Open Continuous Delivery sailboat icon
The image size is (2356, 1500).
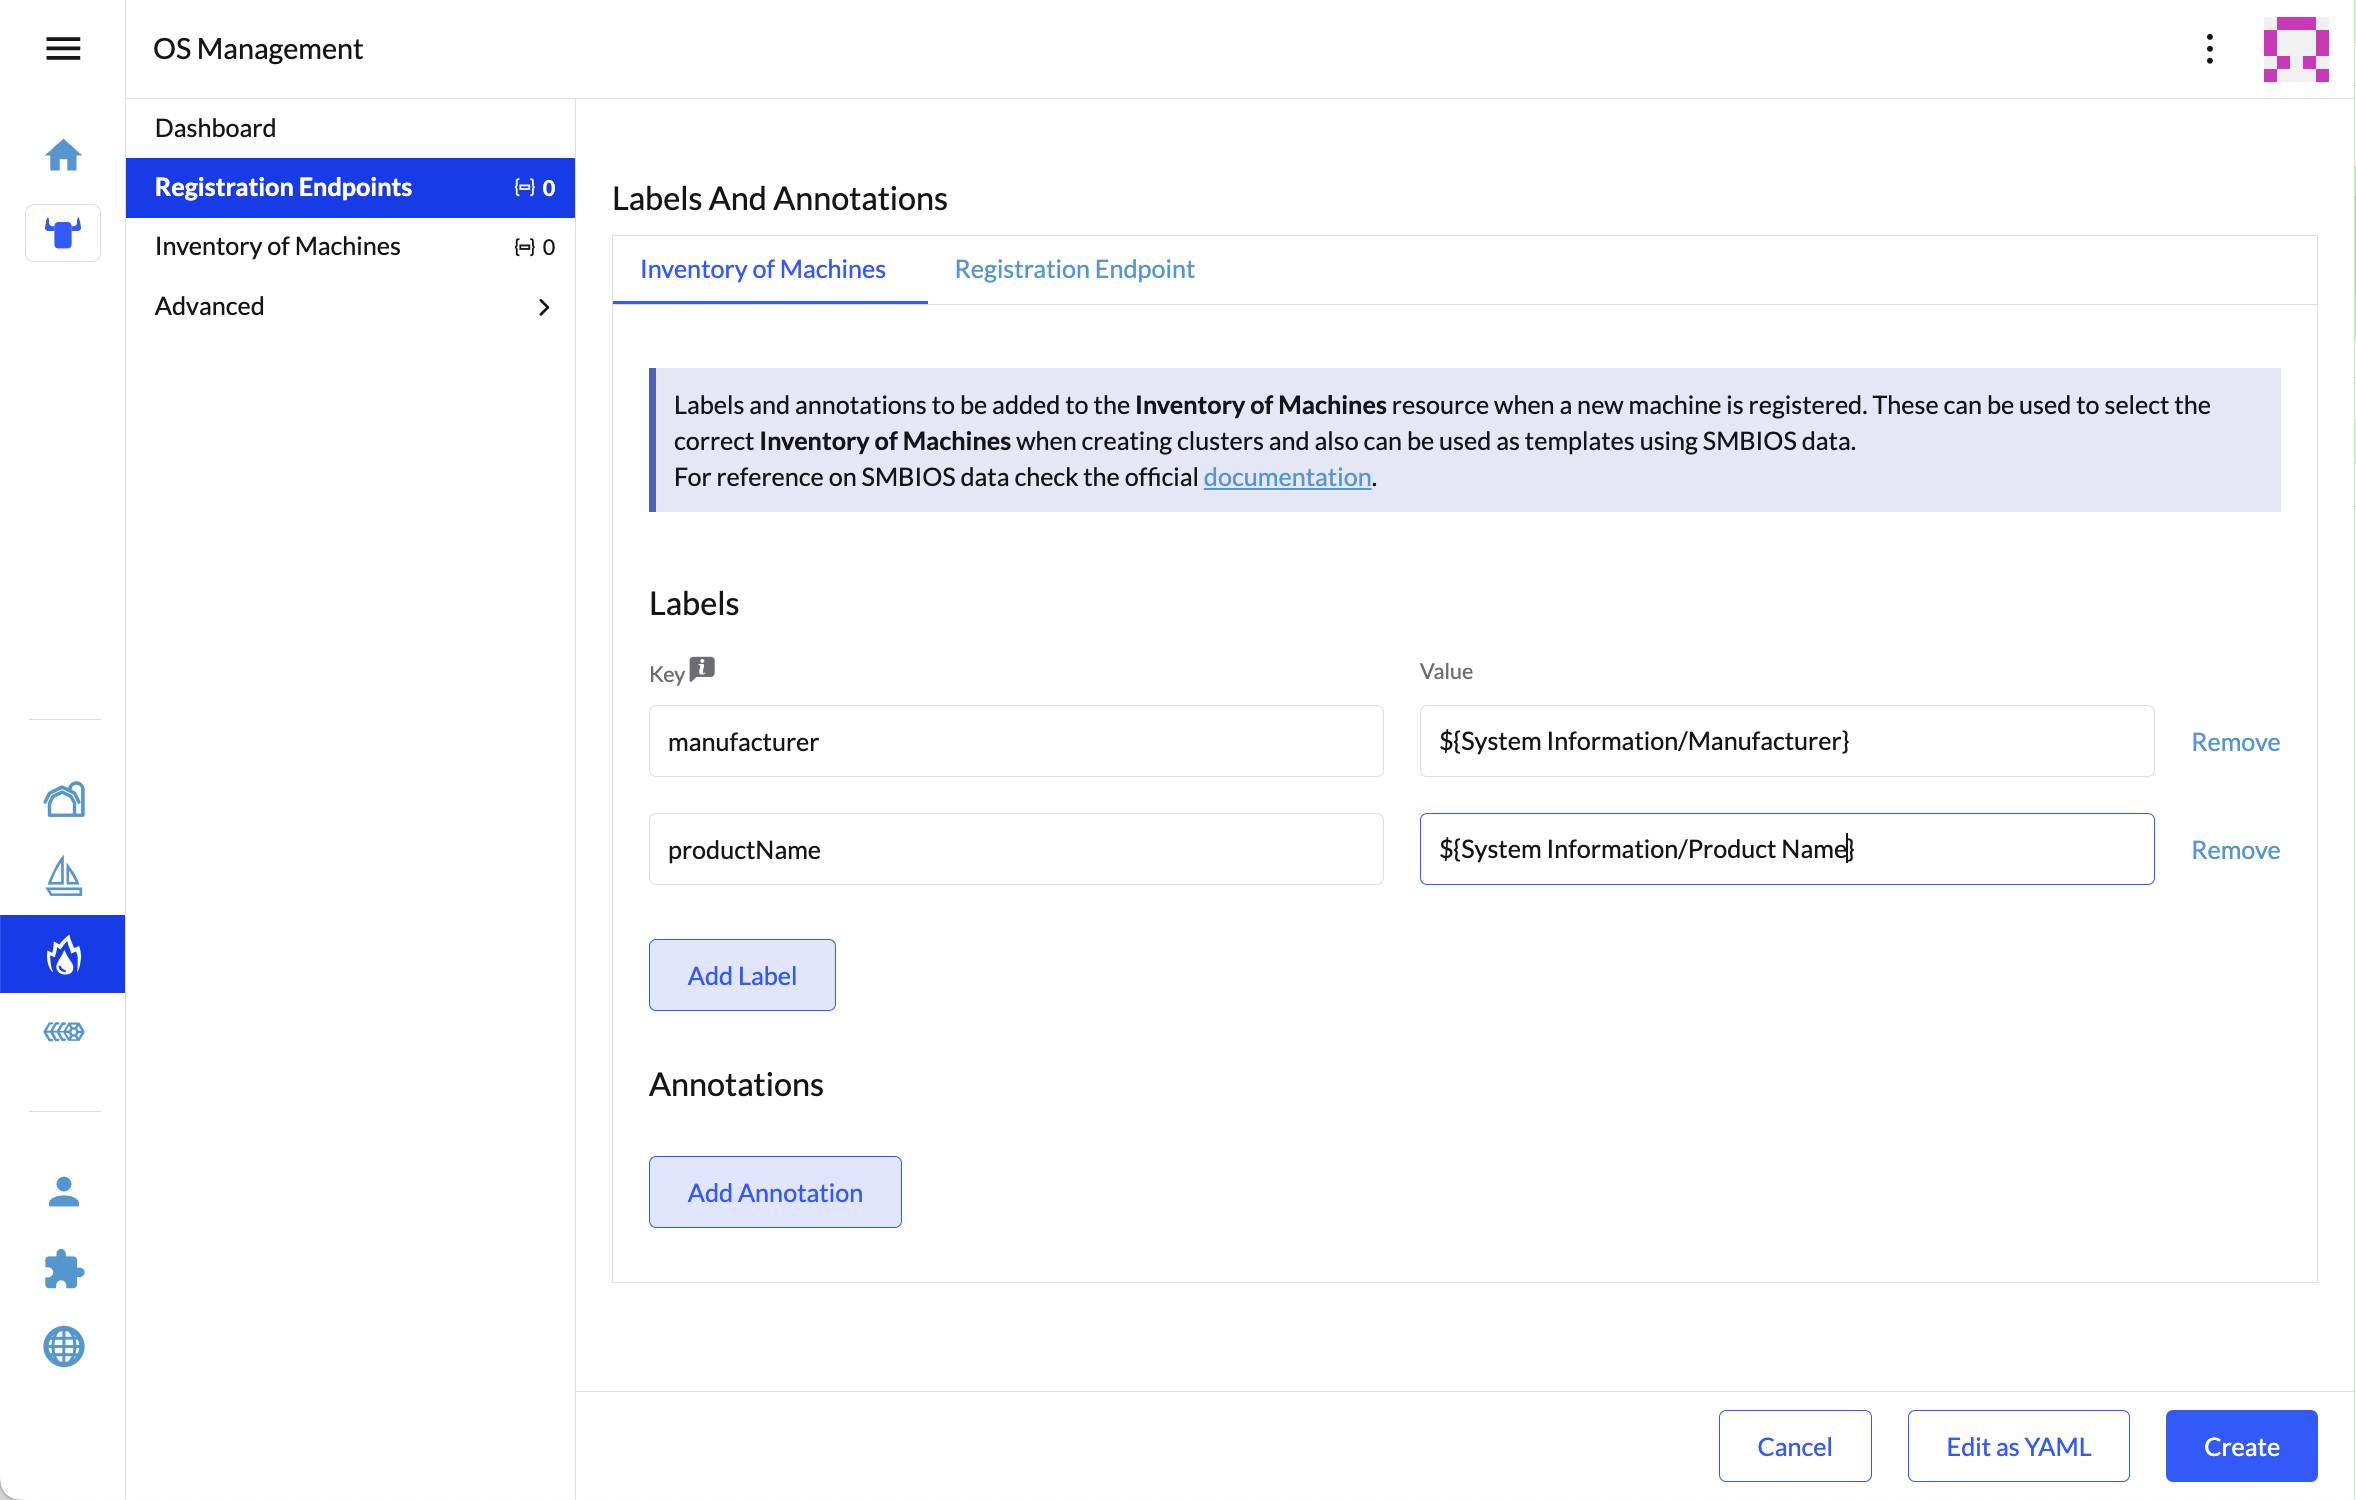[x=64, y=876]
